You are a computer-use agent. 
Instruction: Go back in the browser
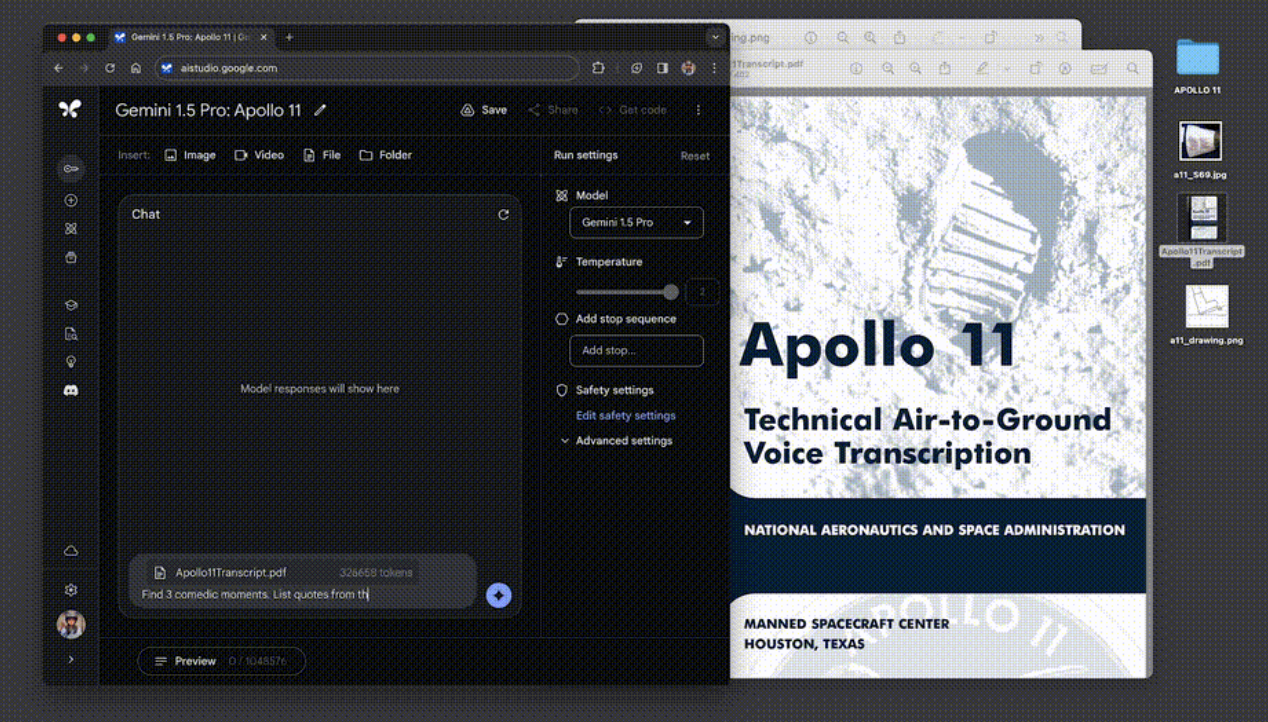coord(58,68)
